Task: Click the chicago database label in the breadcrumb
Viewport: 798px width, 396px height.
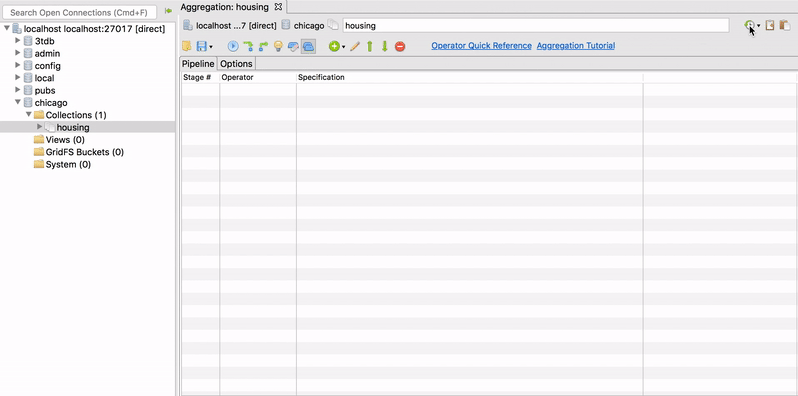Action: (309, 25)
